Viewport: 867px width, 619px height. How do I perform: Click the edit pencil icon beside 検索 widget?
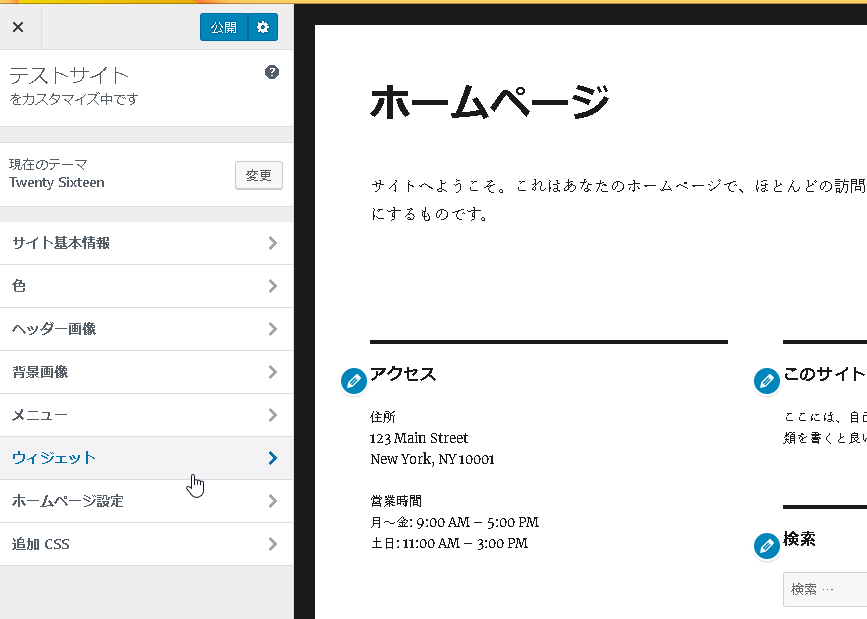pyautogui.click(x=766, y=545)
